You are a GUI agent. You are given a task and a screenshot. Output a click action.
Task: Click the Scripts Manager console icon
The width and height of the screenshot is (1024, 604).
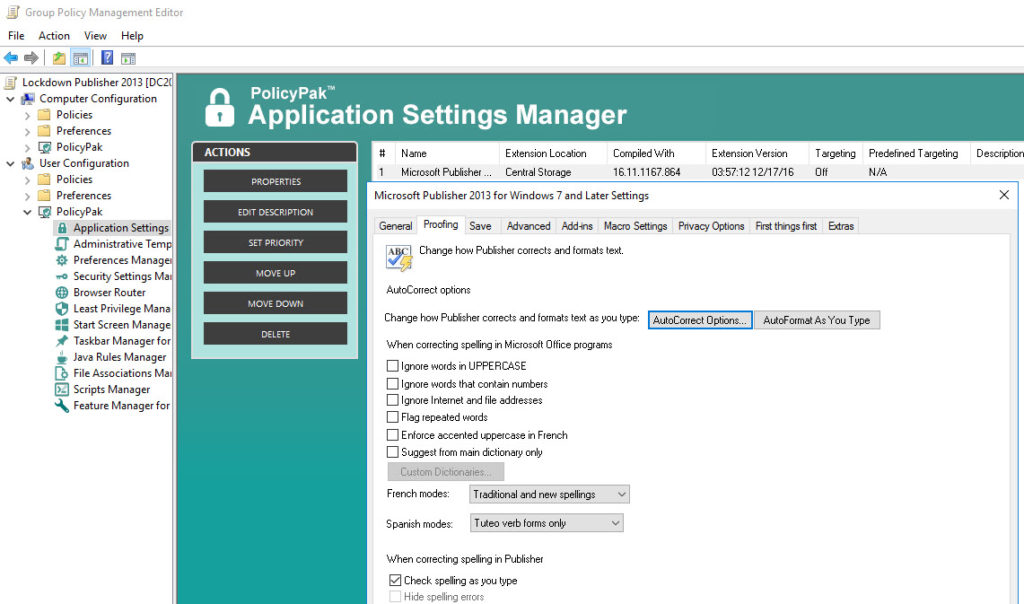[61, 389]
